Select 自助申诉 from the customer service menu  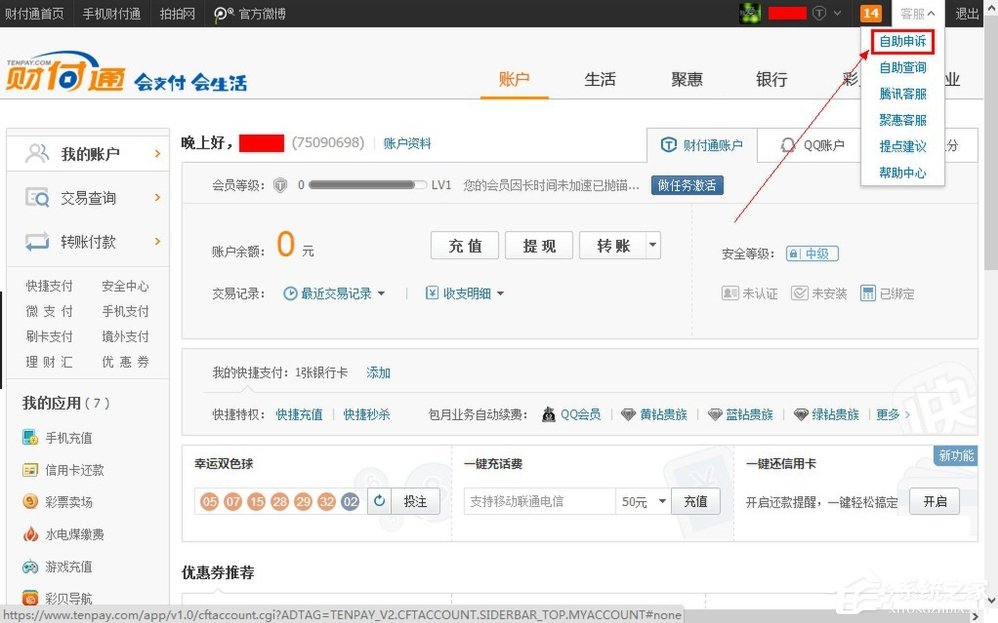coord(902,41)
